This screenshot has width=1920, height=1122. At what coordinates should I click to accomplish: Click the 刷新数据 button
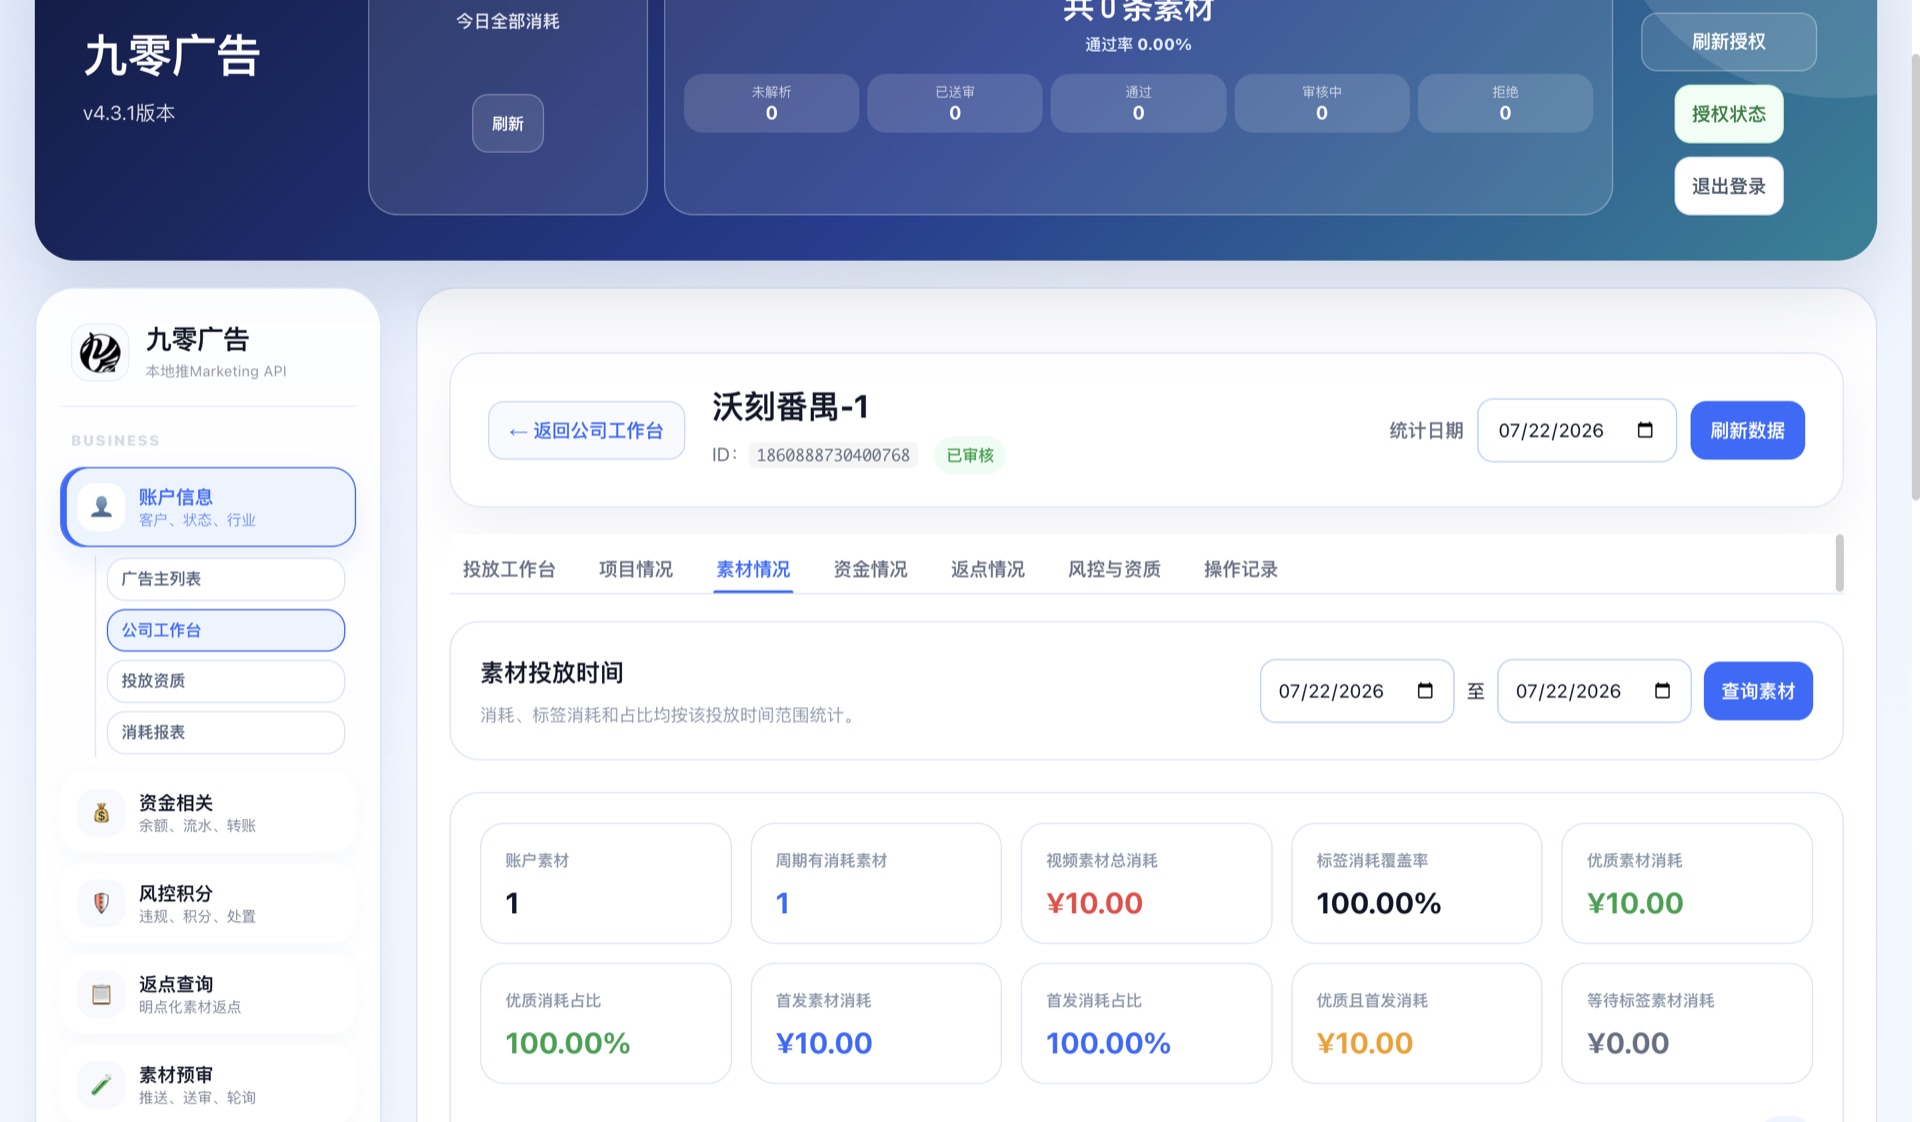tap(1747, 430)
